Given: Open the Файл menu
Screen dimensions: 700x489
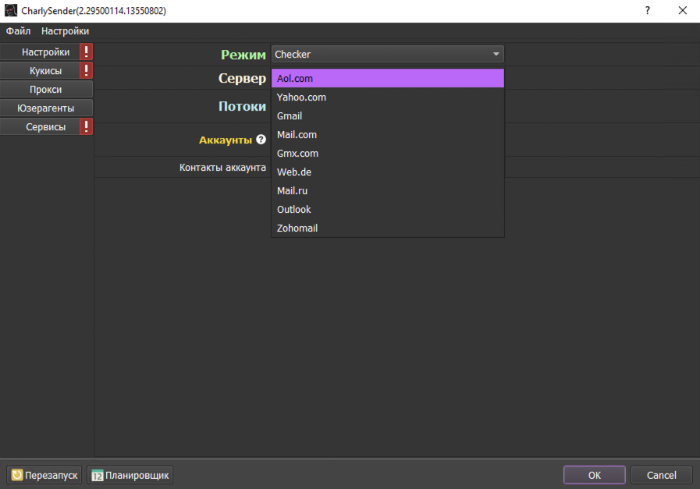Looking at the screenshot, I should tap(18, 31).
